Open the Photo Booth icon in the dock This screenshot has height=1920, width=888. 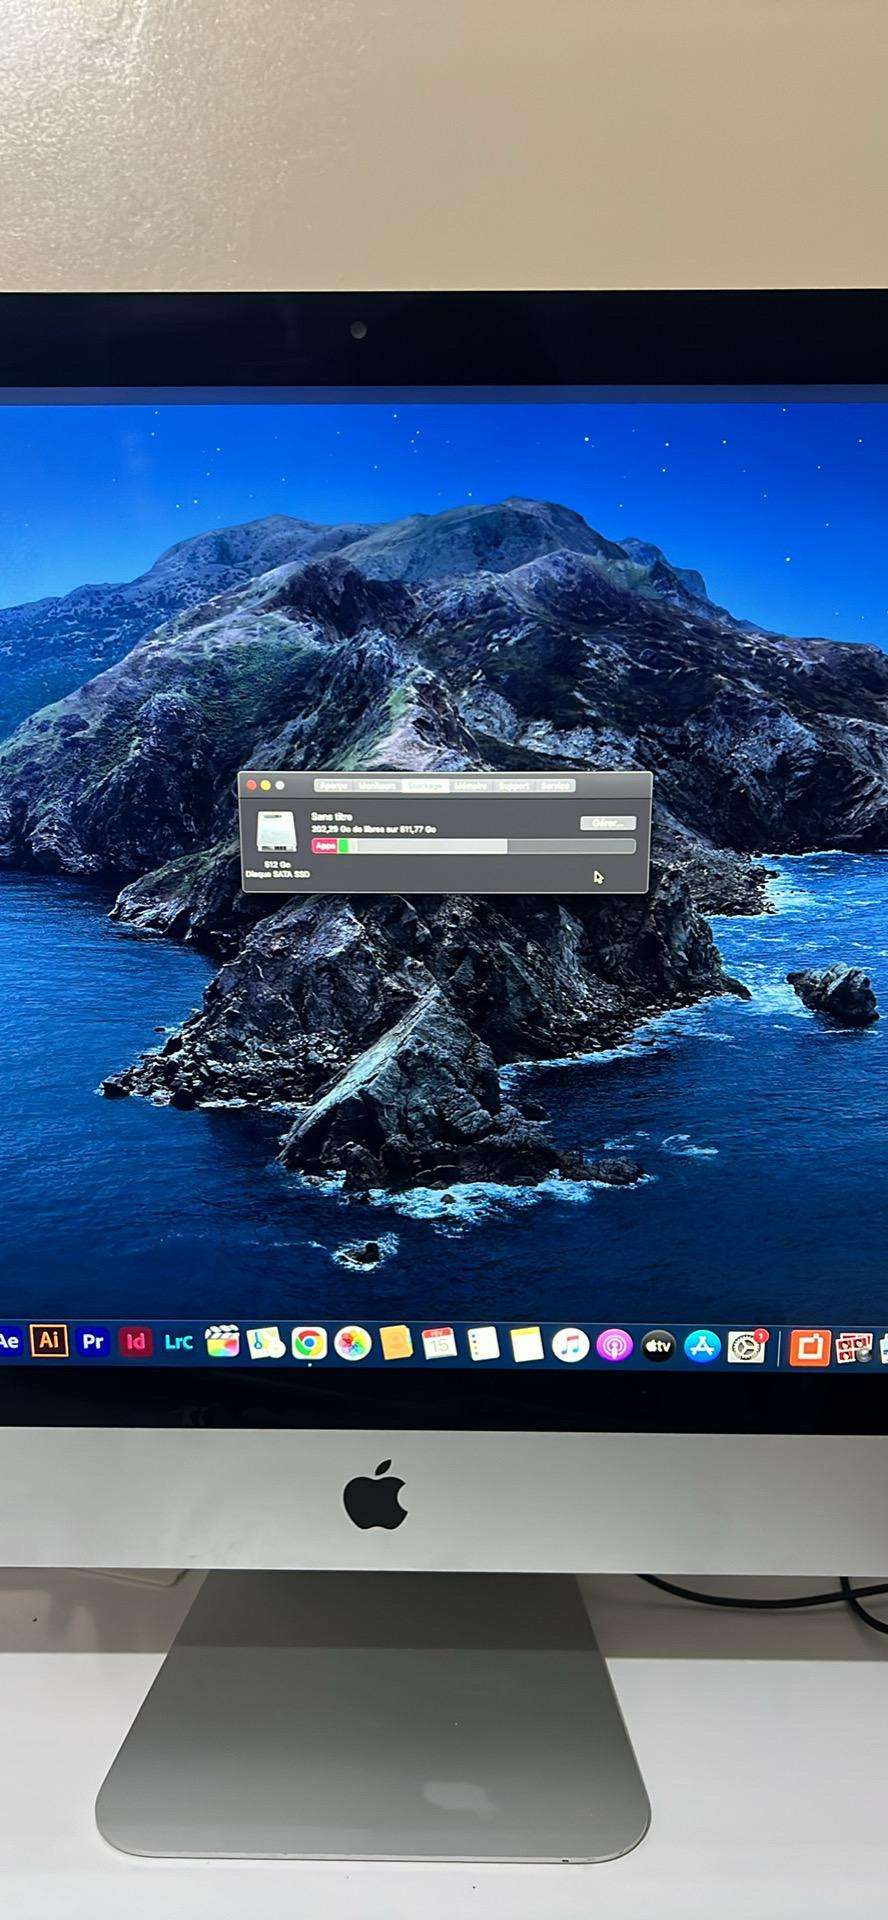coord(854,1349)
